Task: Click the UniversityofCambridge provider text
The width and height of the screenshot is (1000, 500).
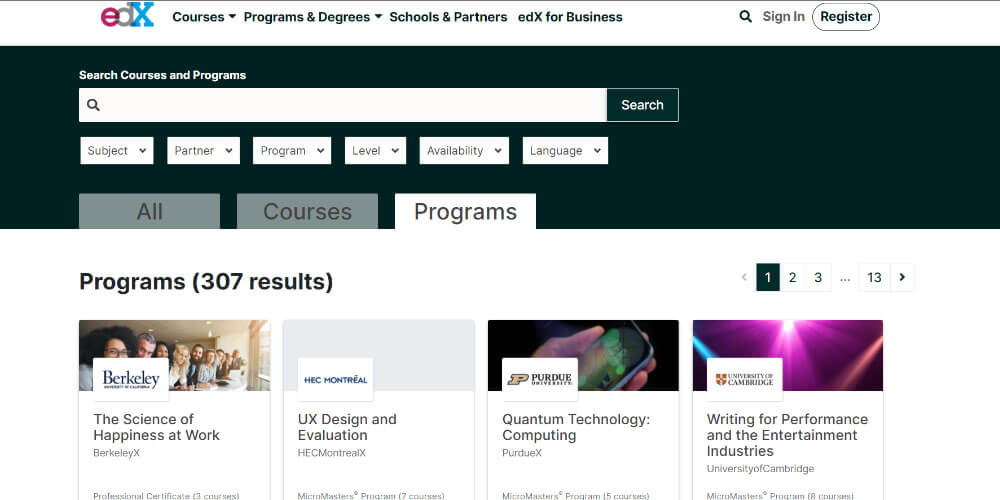Action: [760, 469]
